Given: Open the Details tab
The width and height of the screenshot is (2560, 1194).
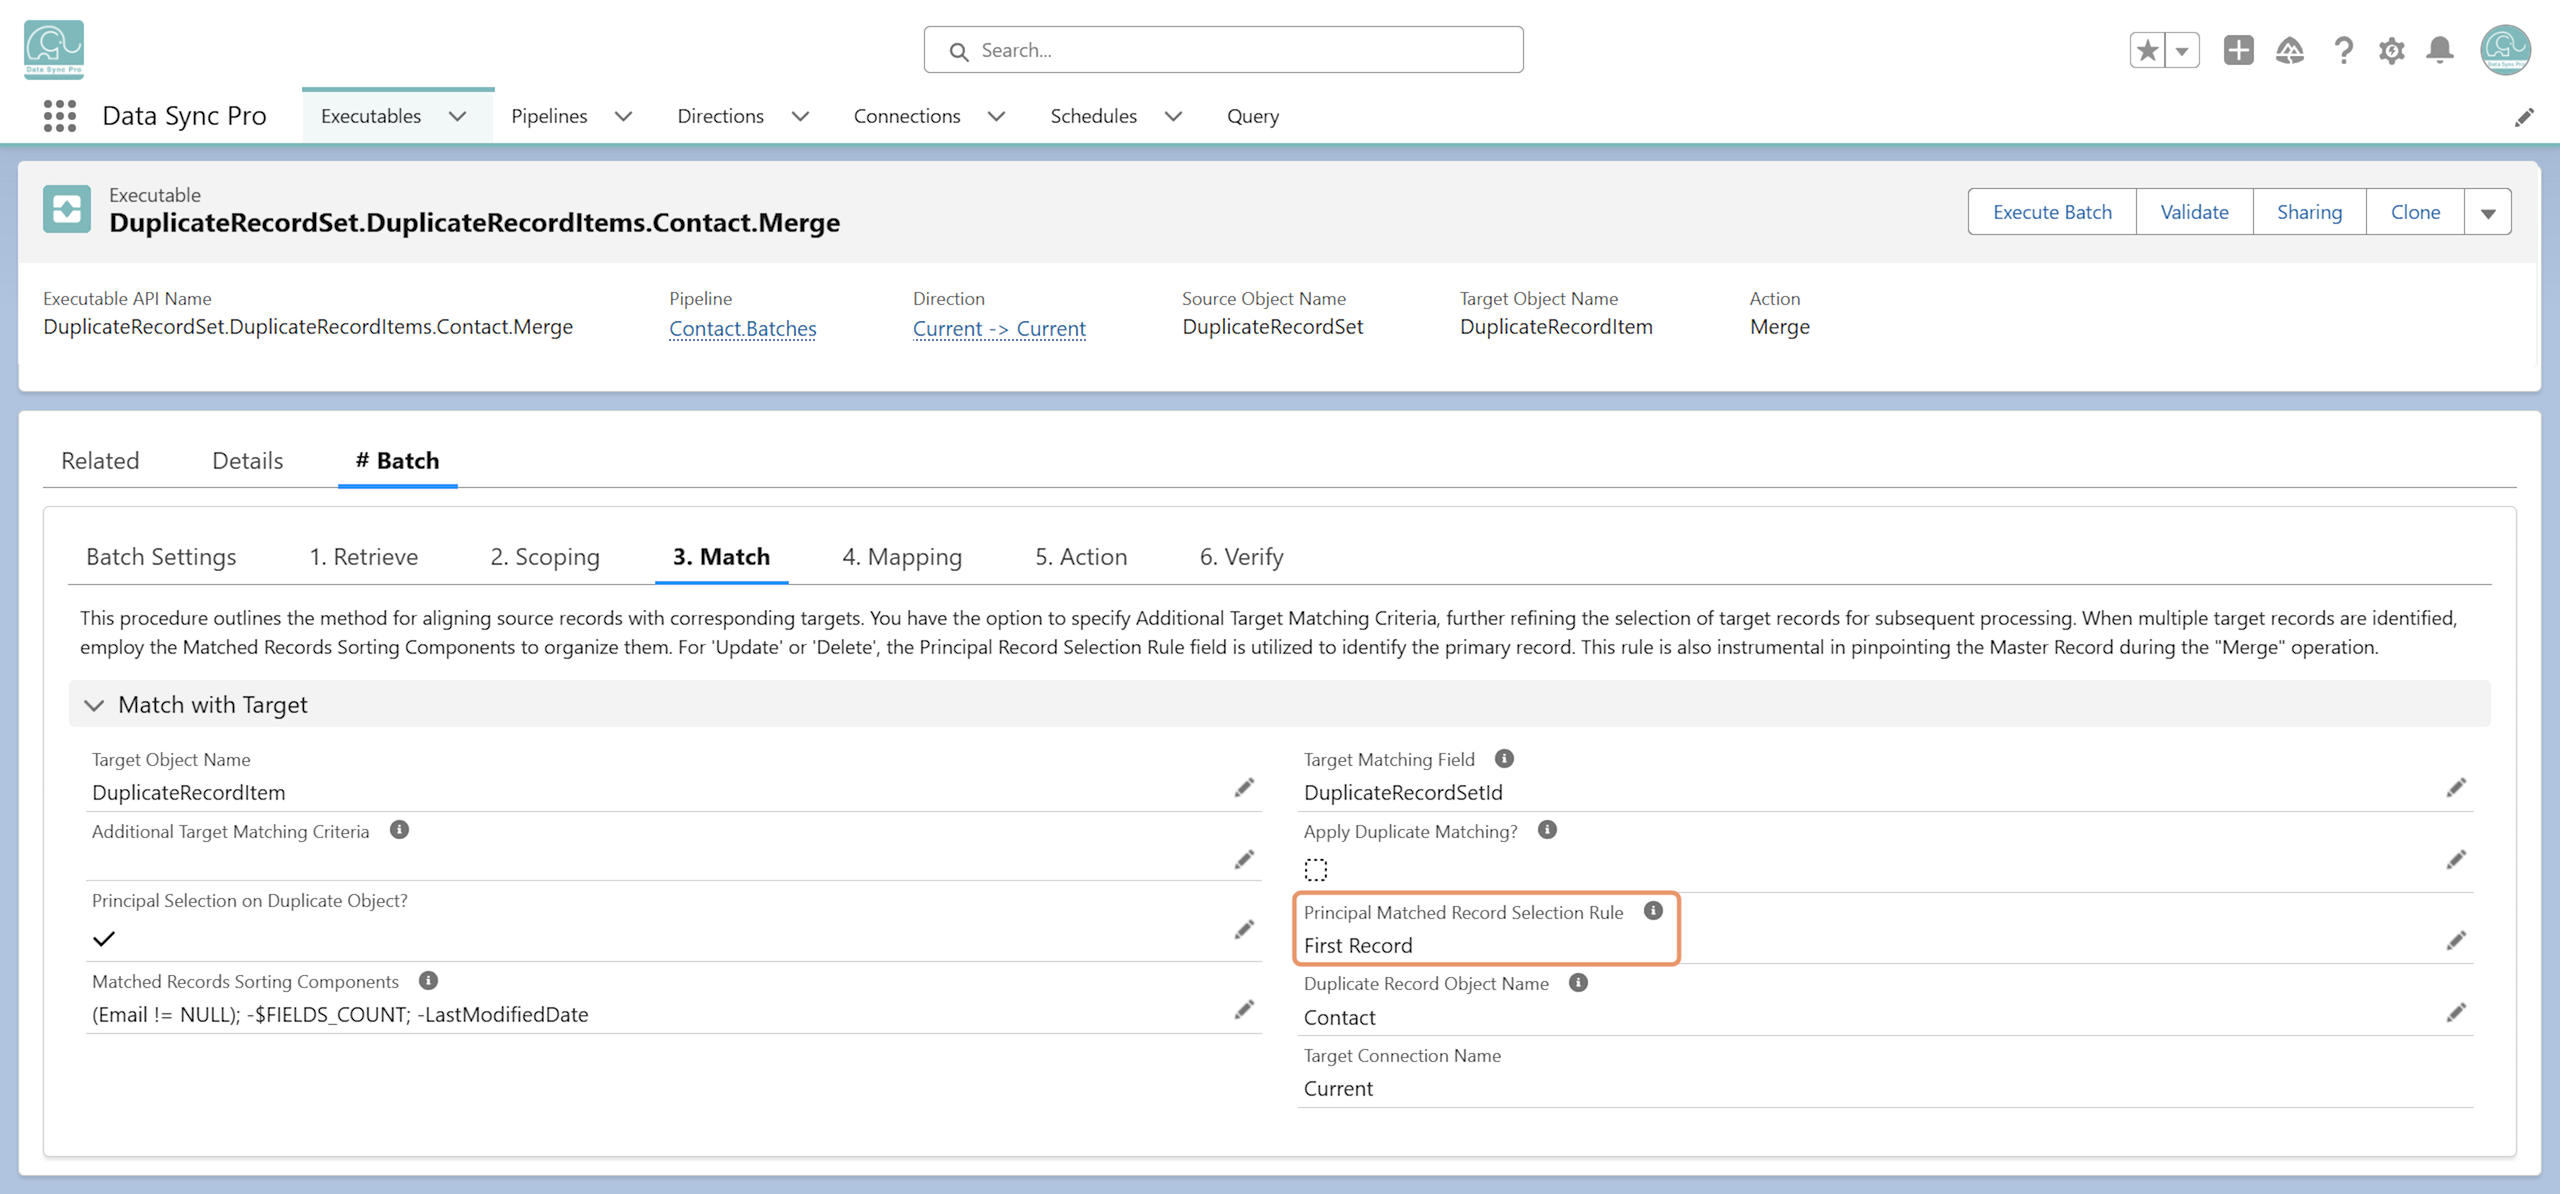Looking at the screenshot, I should (248, 461).
